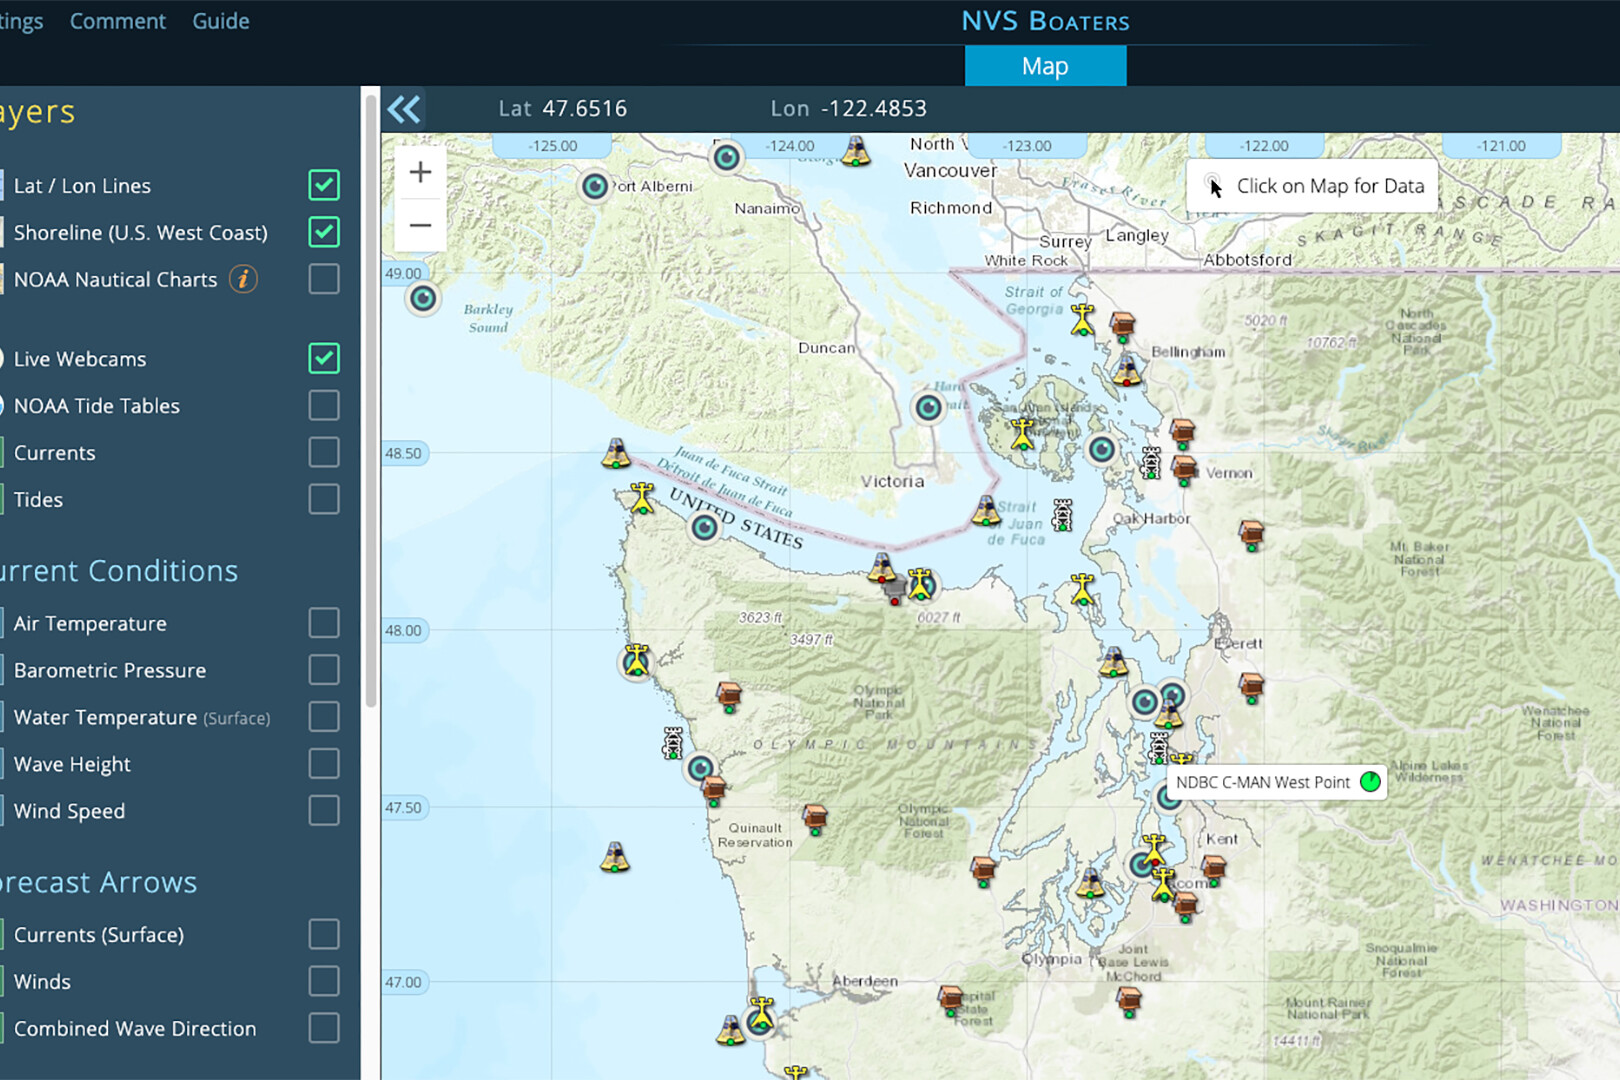Turn off the Live Webcams layer
The image size is (1620, 1080).
click(324, 358)
